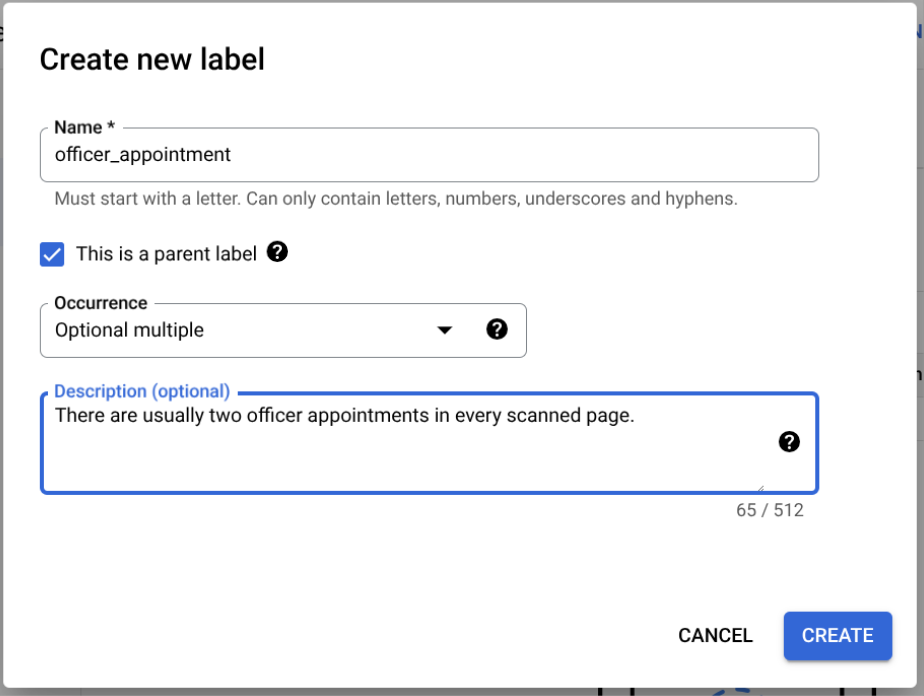Toggle the 'This is a parent label' checkbox
The image size is (924, 696).
52,254
